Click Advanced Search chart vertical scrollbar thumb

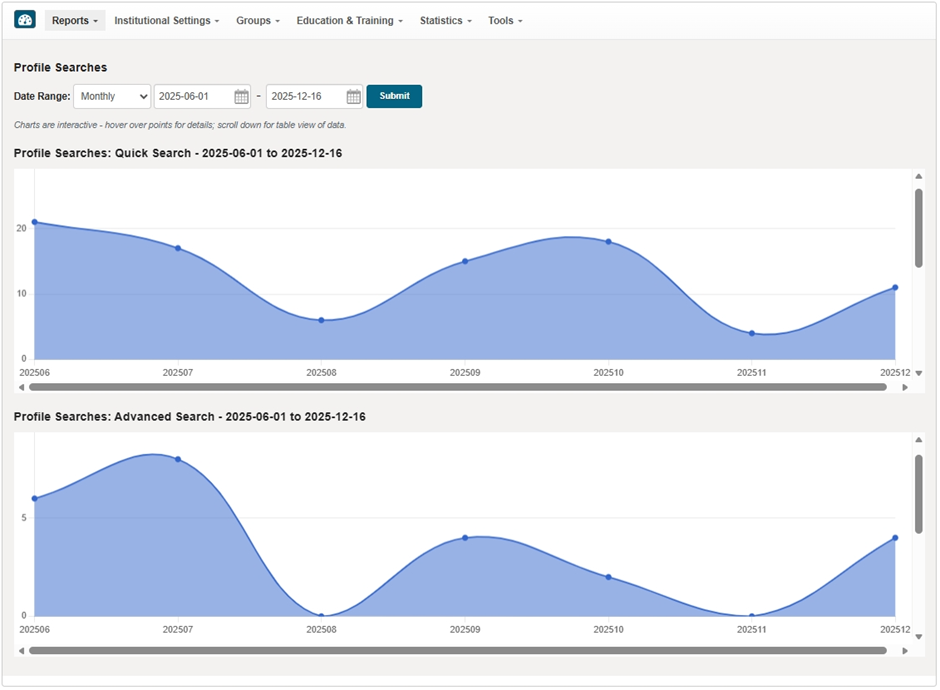918,494
